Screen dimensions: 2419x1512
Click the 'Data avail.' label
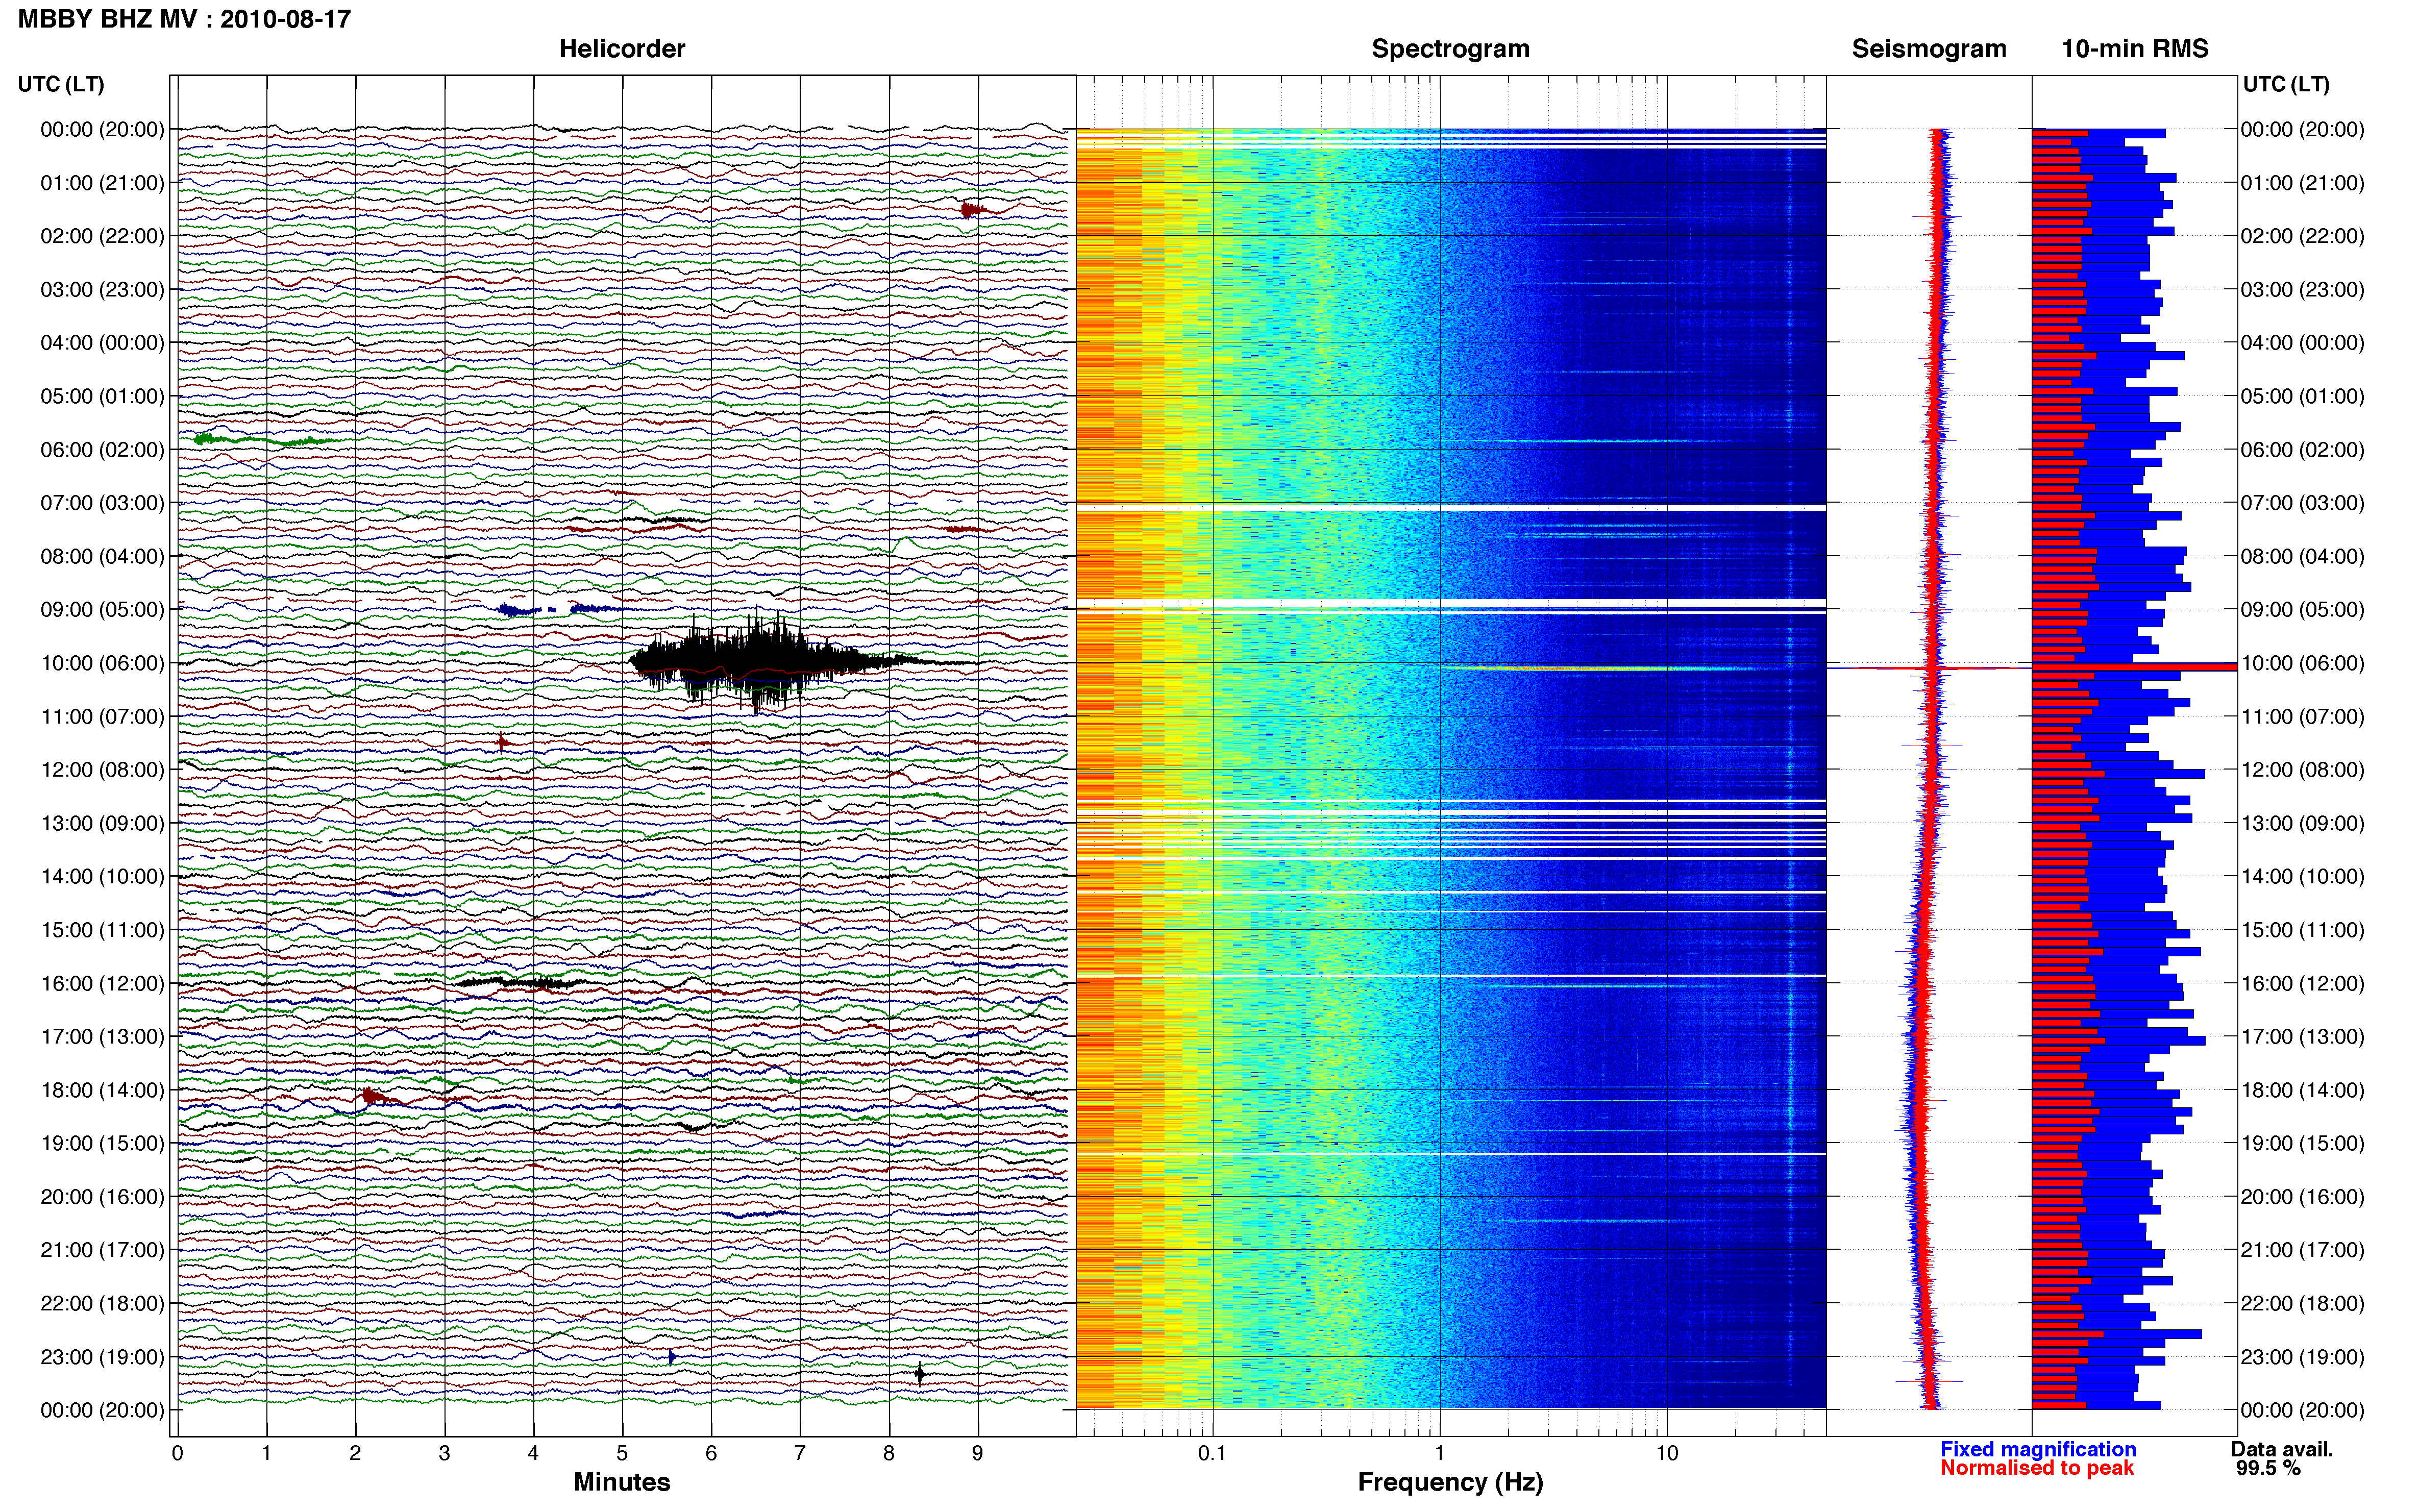(2282, 1449)
